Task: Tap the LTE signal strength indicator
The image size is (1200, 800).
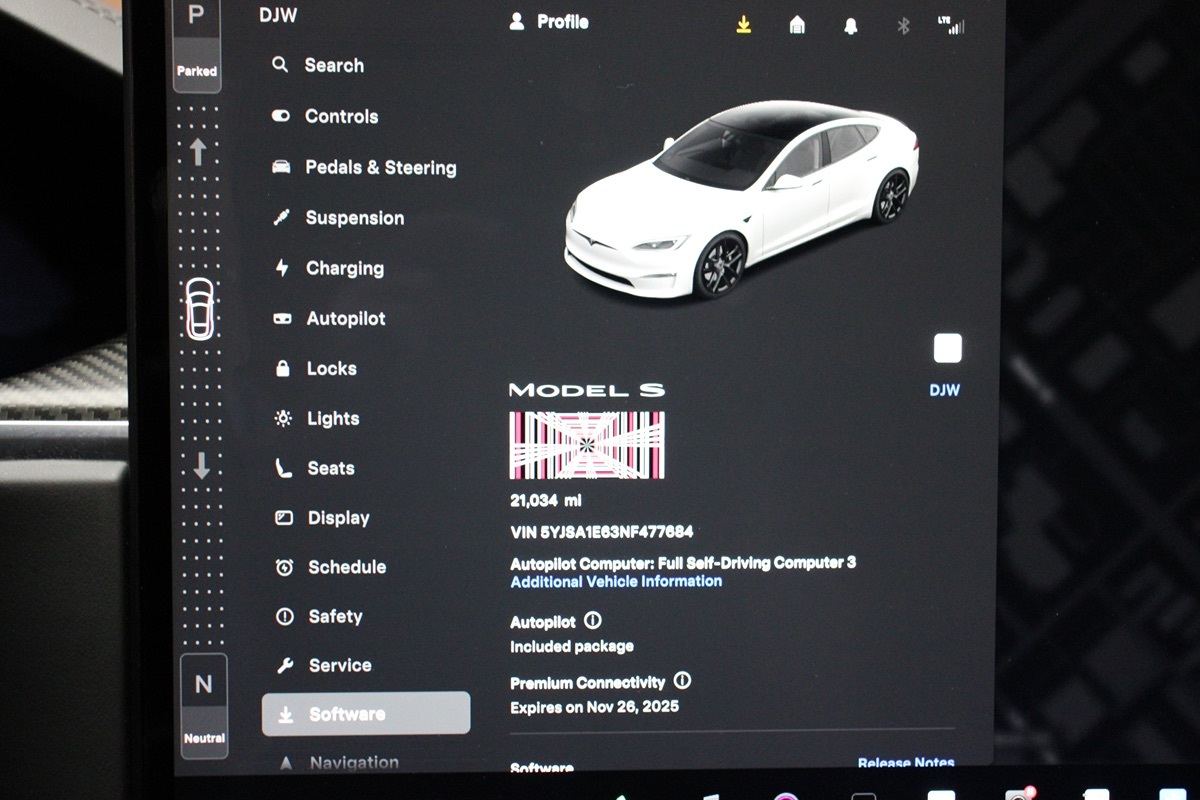Action: coord(951,25)
